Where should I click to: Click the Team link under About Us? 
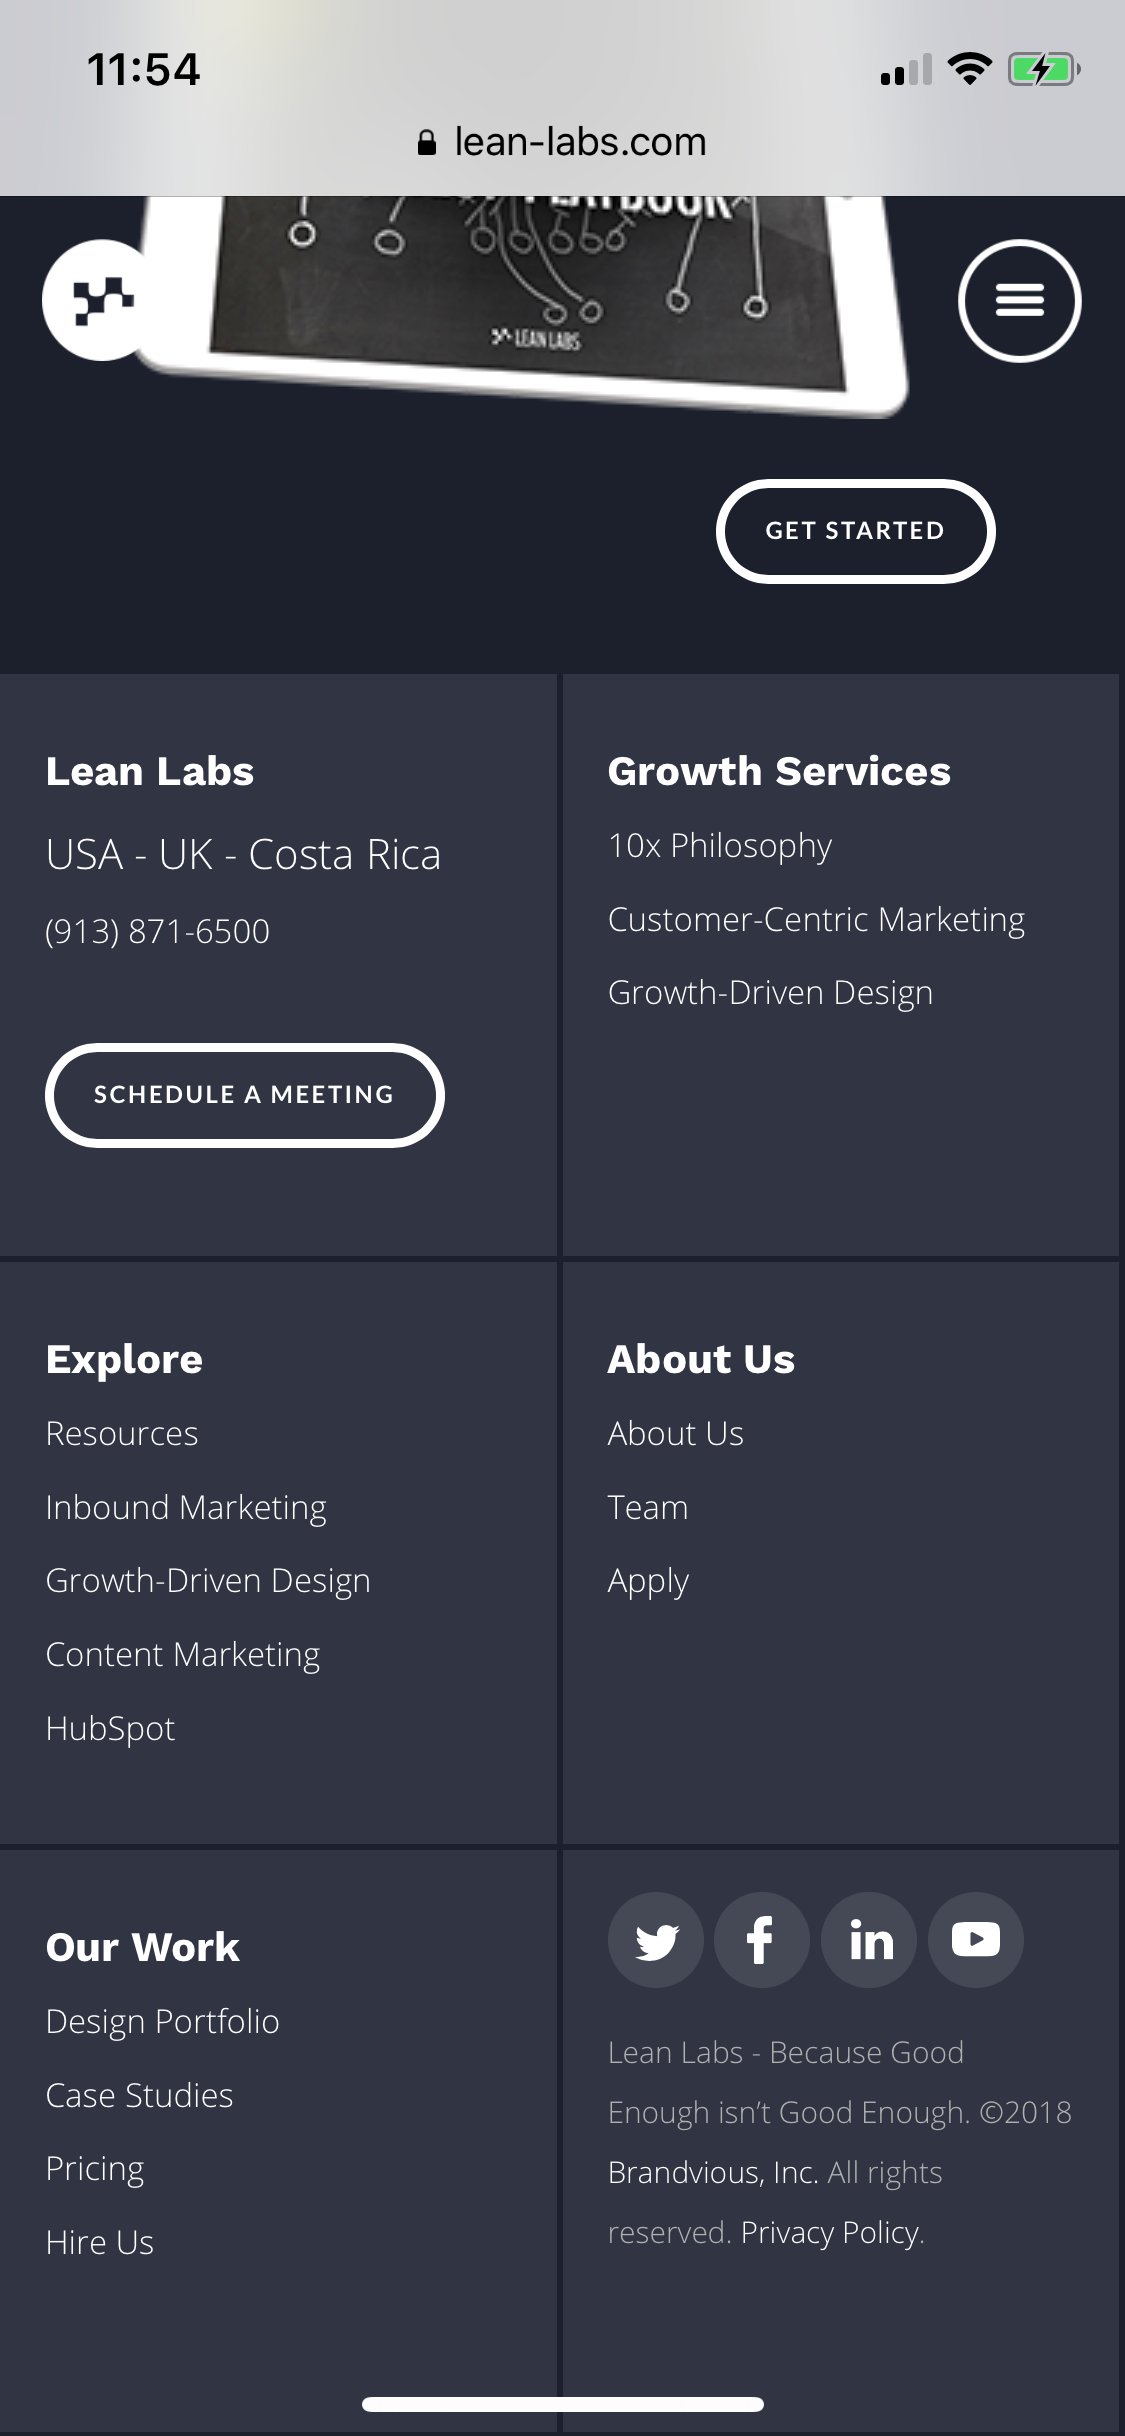pos(647,1506)
